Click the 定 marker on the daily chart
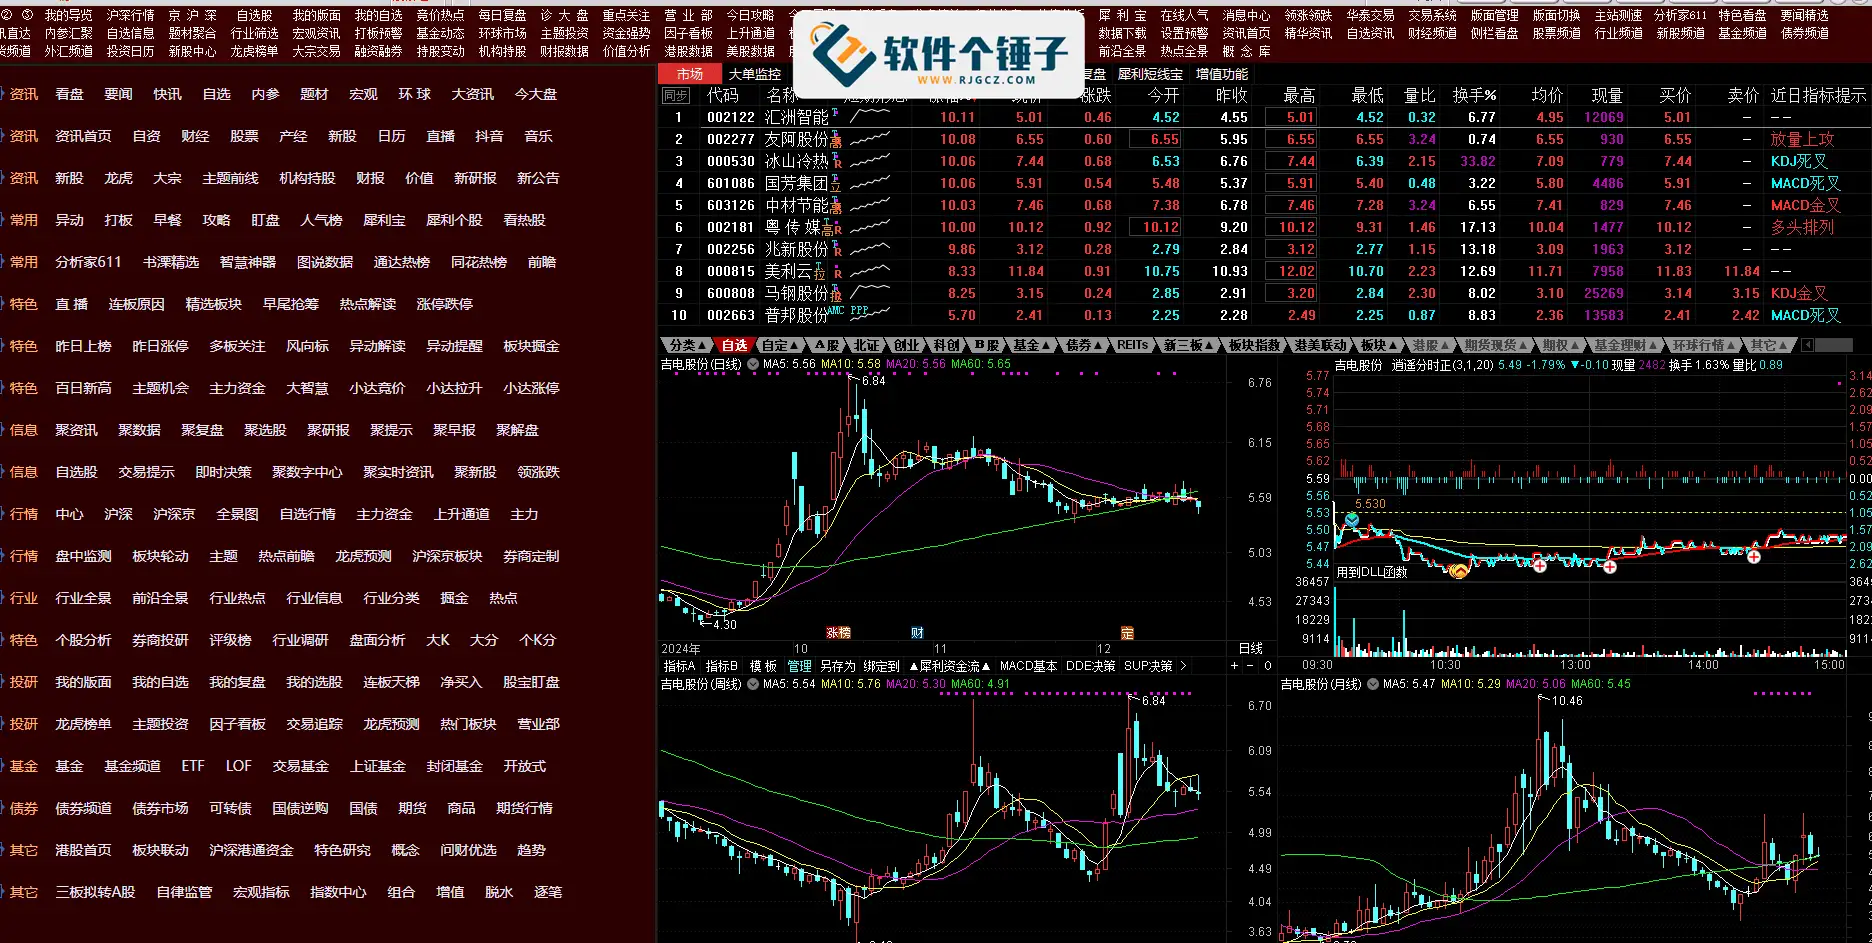This screenshot has width=1872, height=943. coord(1127,633)
